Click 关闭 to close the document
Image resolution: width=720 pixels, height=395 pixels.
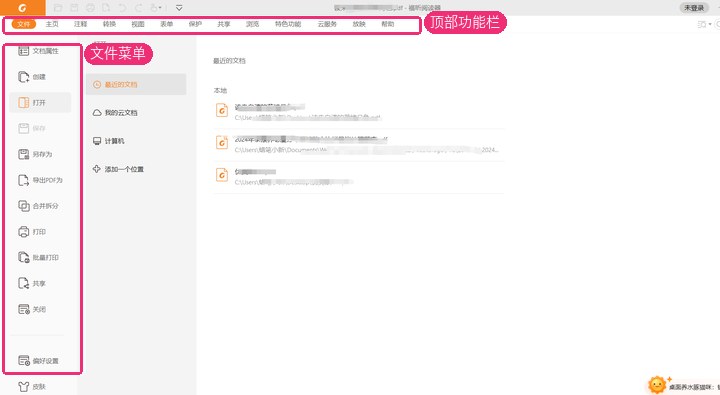[x=32, y=309]
